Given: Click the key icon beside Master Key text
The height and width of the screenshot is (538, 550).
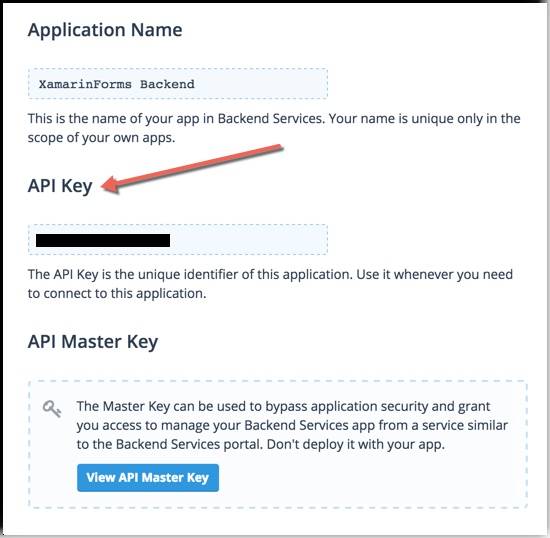Looking at the screenshot, I should click(52, 409).
